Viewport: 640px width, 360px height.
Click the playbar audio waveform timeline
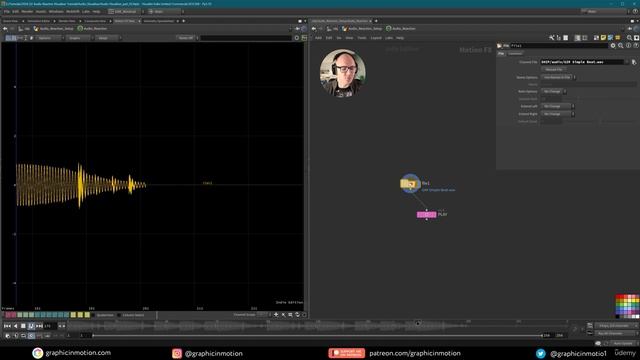[317, 326]
